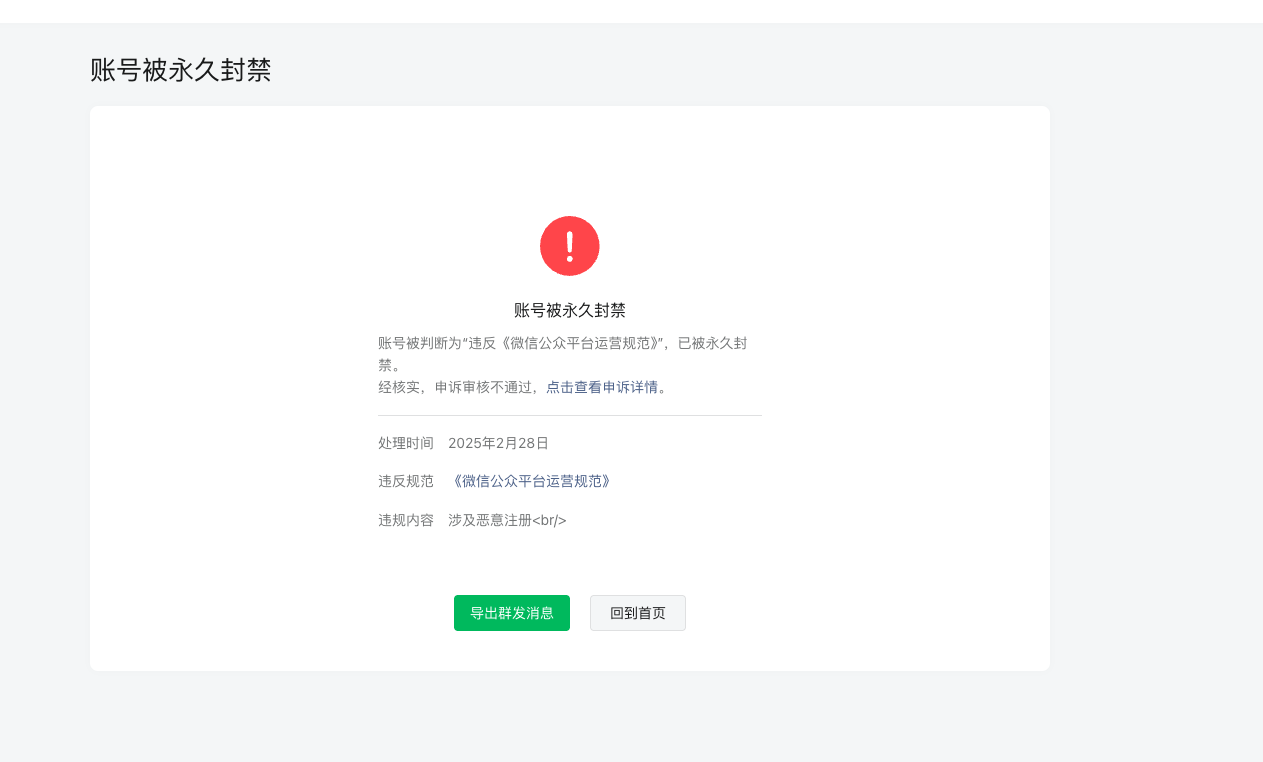The image size is (1263, 762).
Task: Open the 点击查看申诉详情 link
Action: (x=602, y=387)
